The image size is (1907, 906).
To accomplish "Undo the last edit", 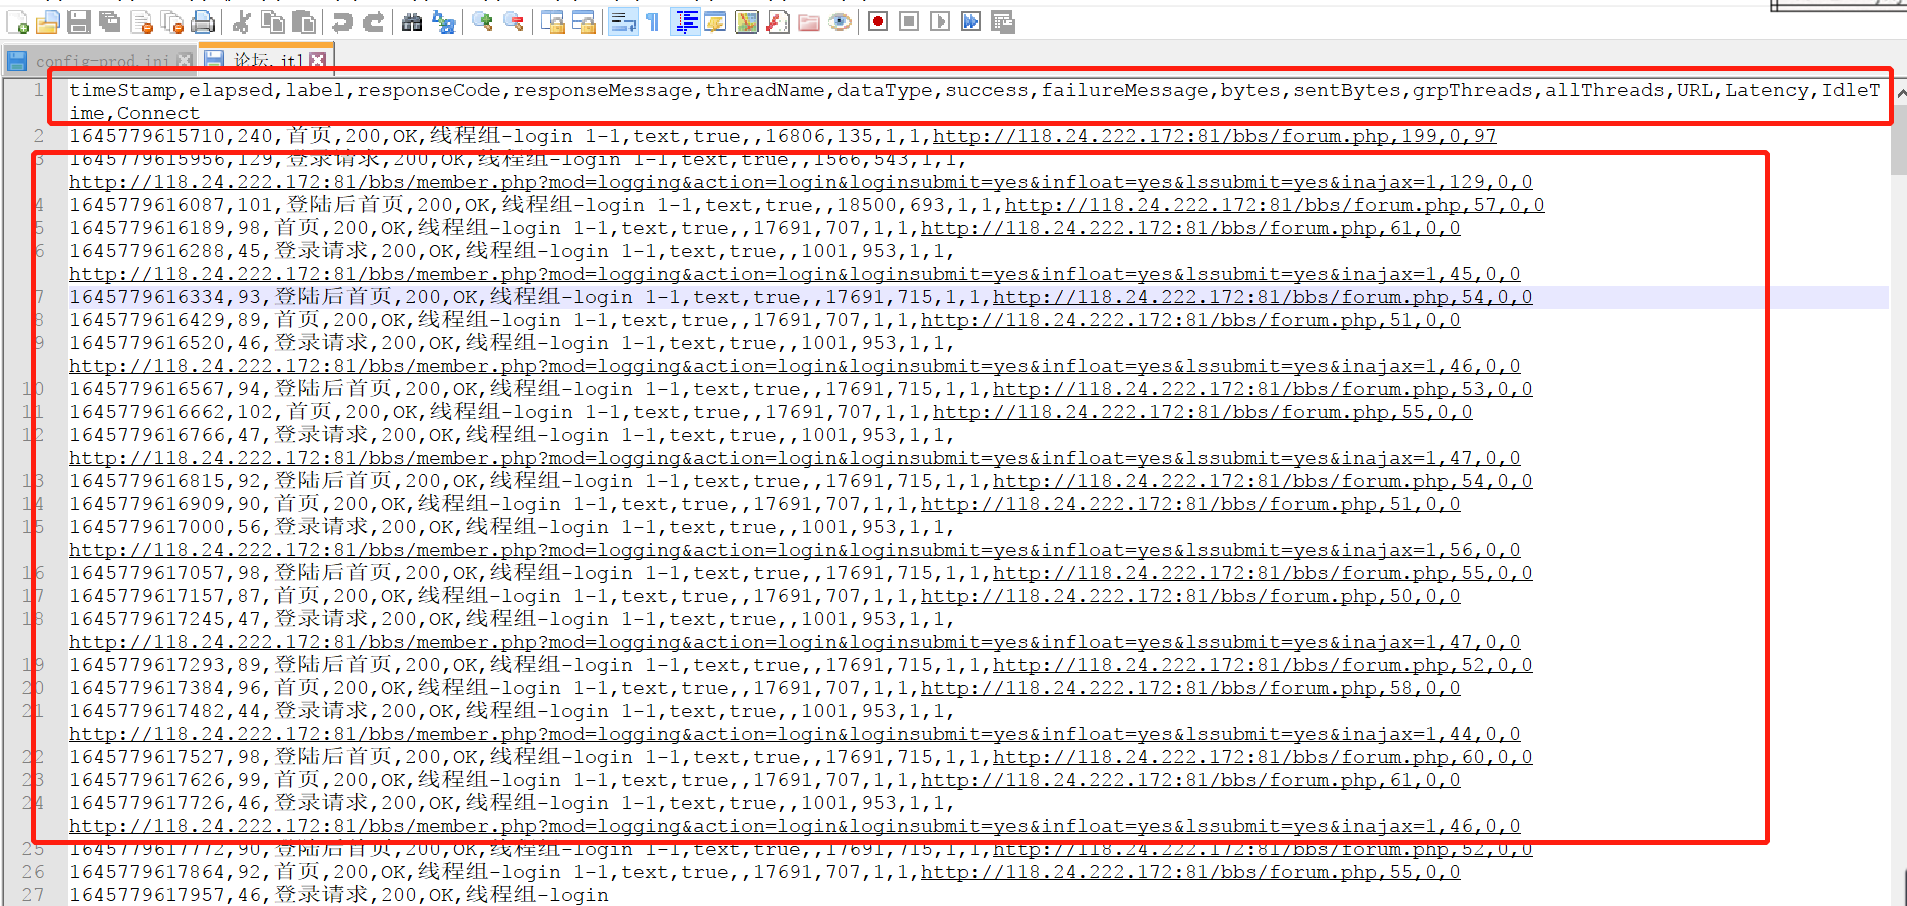I will [342, 22].
